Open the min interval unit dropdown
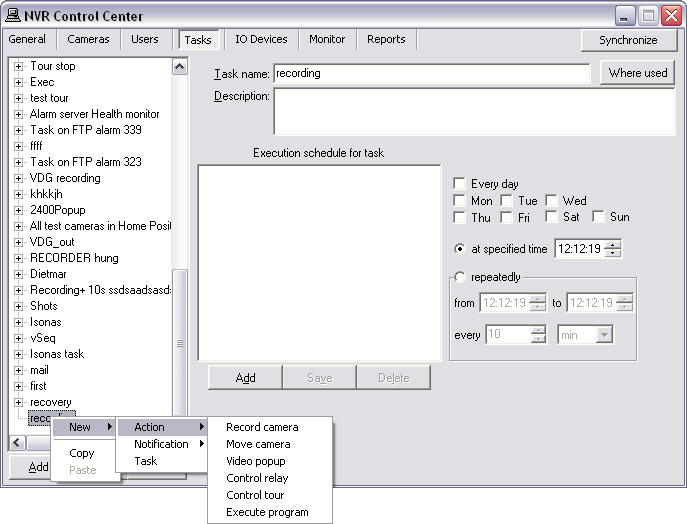 pyautogui.click(x=604, y=335)
